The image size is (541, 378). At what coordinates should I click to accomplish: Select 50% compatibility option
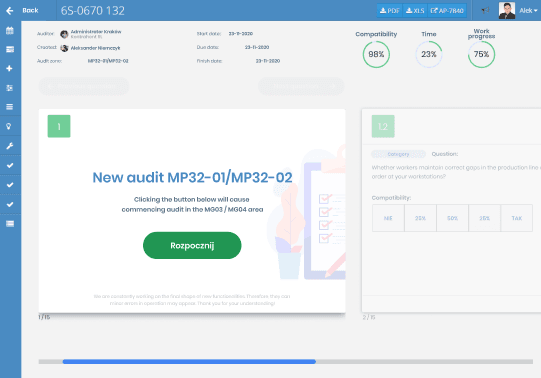(452, 218)
